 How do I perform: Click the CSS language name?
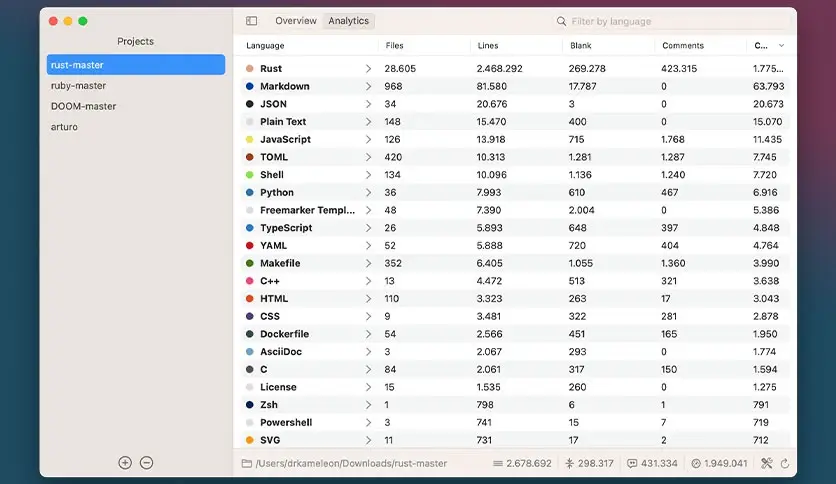tap(270, 317)
